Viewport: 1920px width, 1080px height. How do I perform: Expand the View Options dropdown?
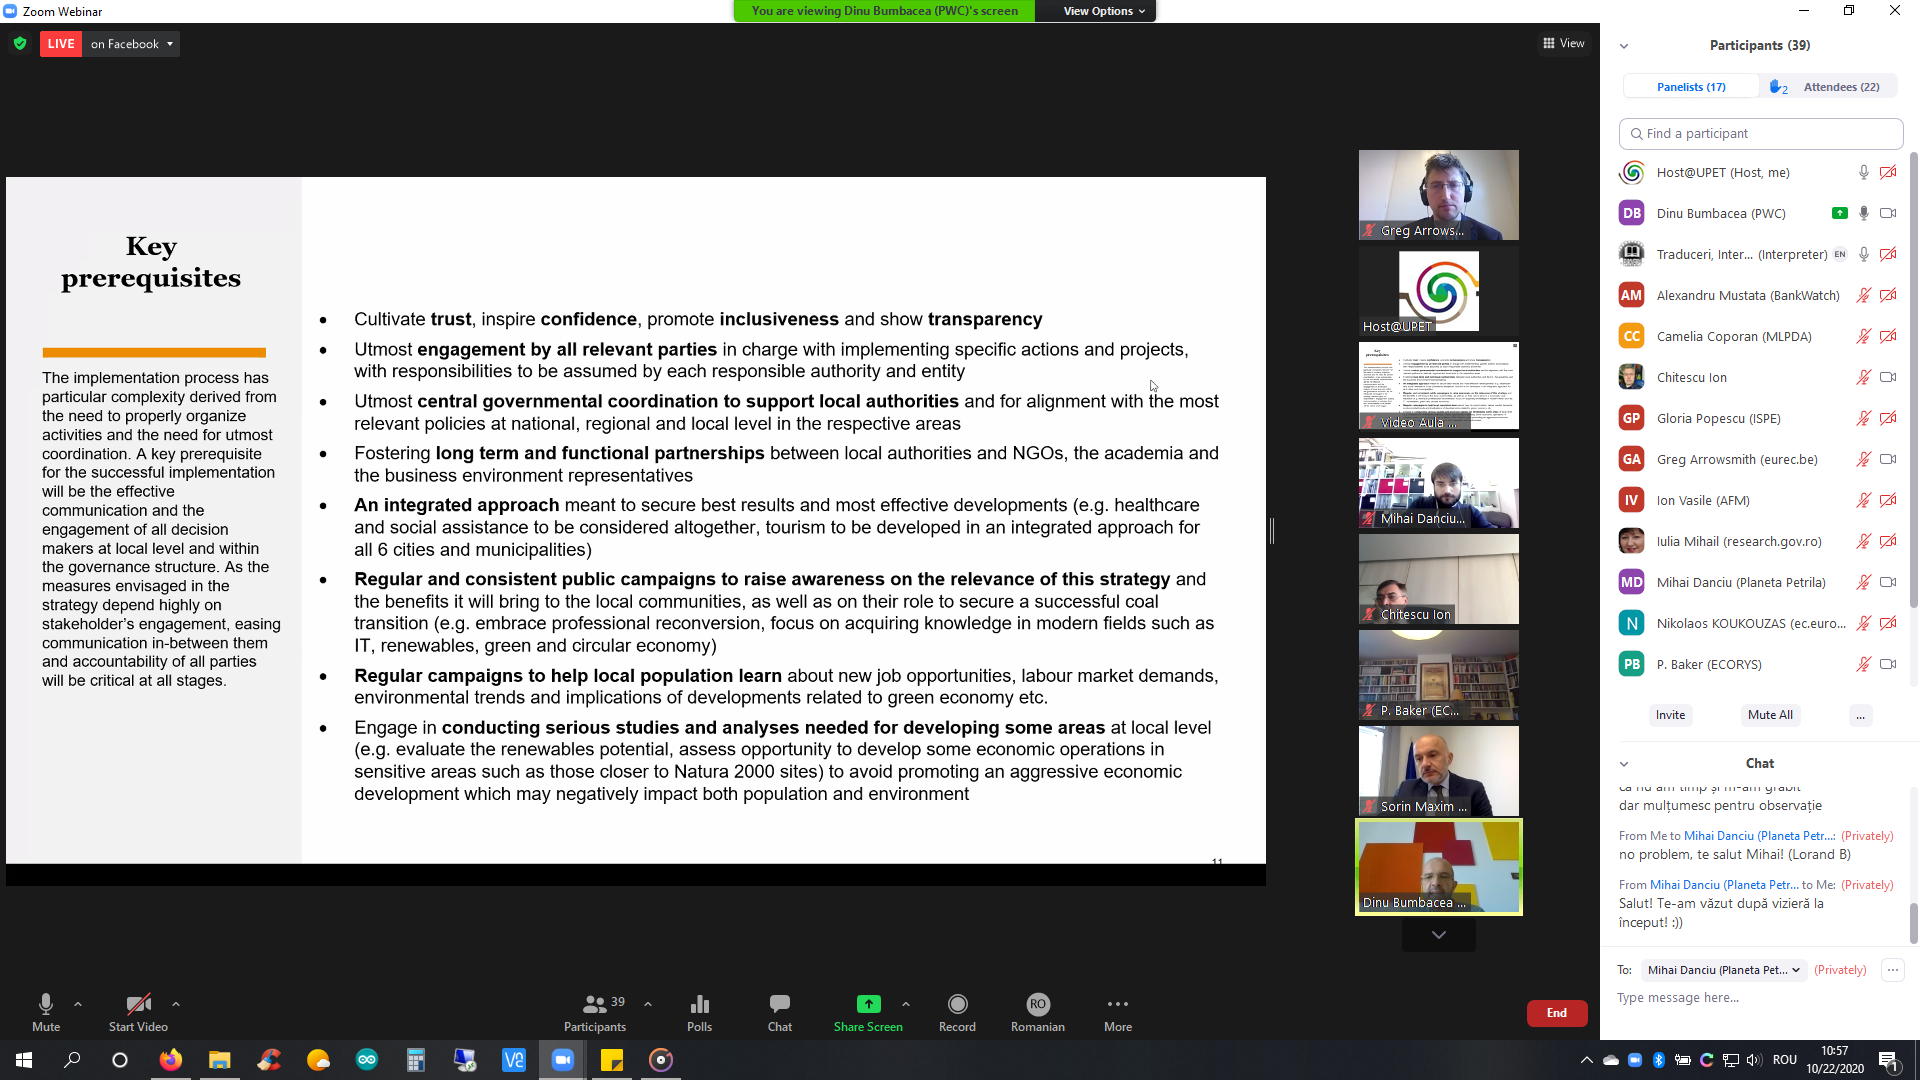1103,11
